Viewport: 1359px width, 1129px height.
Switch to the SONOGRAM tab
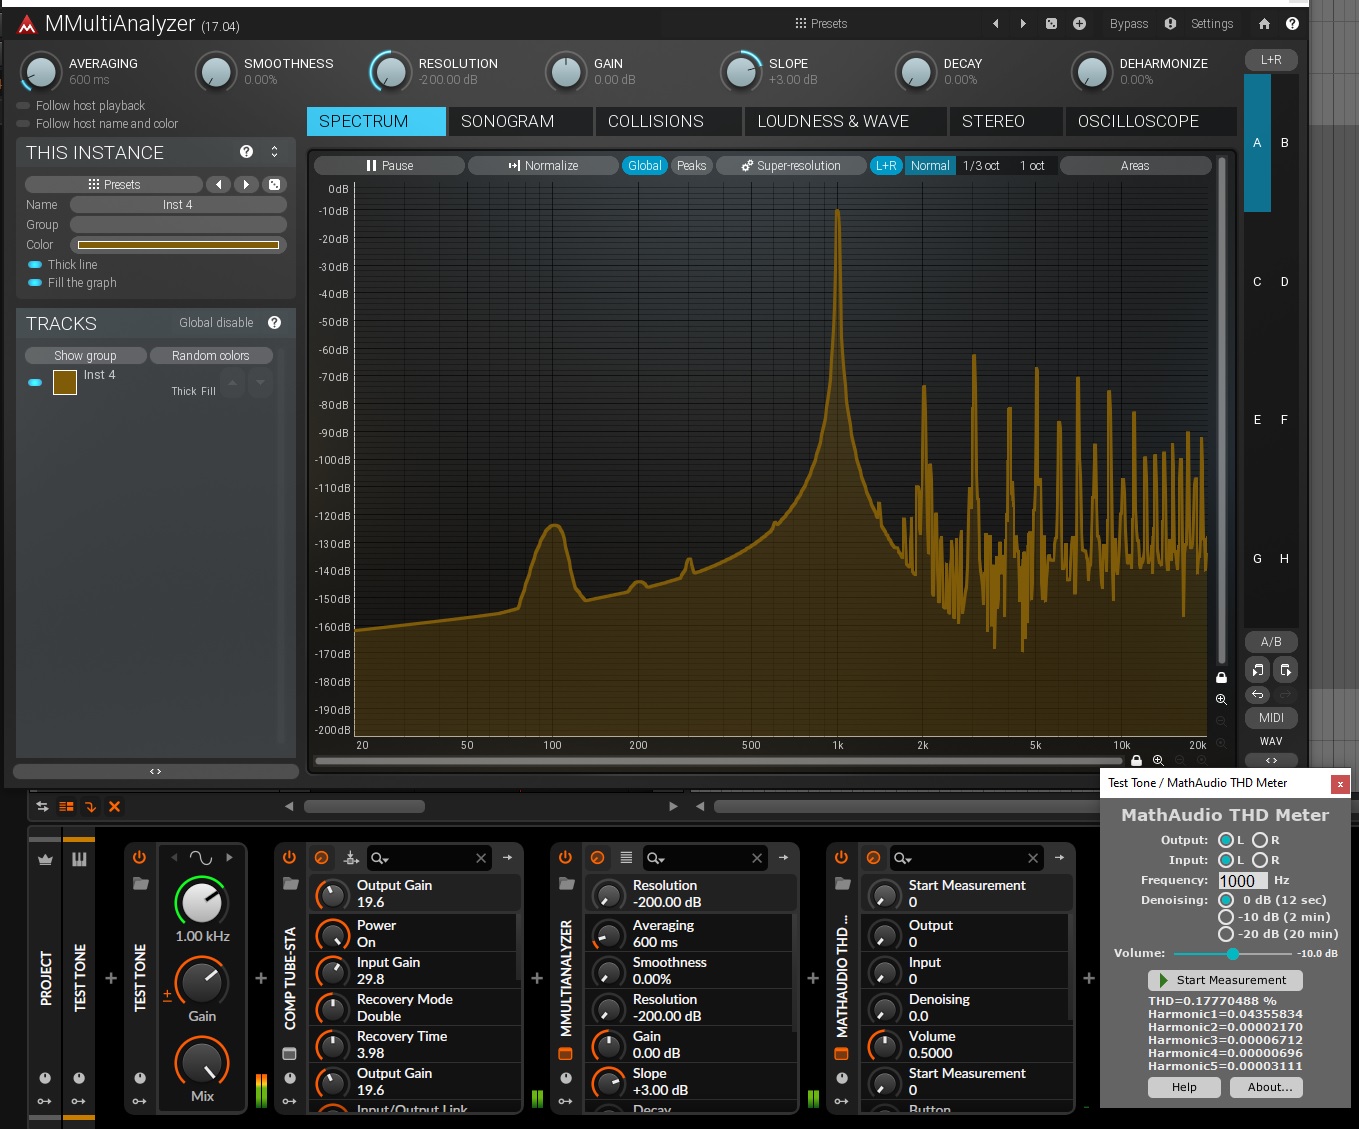(x=519, y=121)
